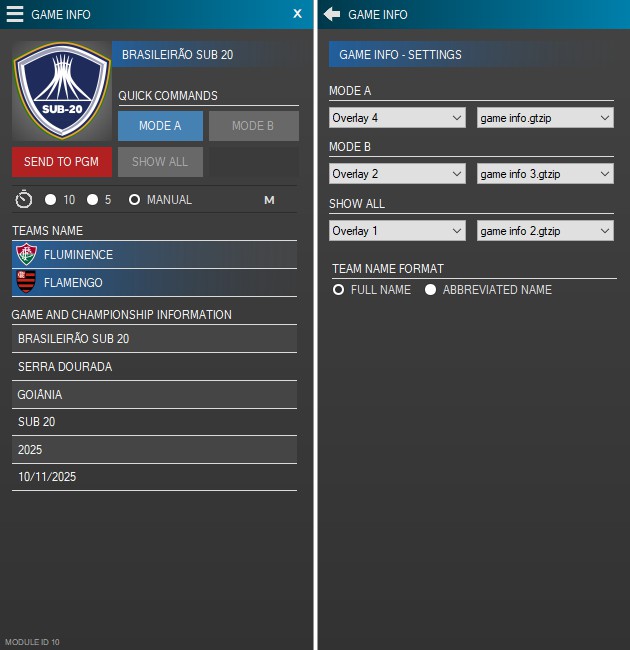Select the 5 seconds timer option
Screen dimensions: 630x650
point(93,200)
